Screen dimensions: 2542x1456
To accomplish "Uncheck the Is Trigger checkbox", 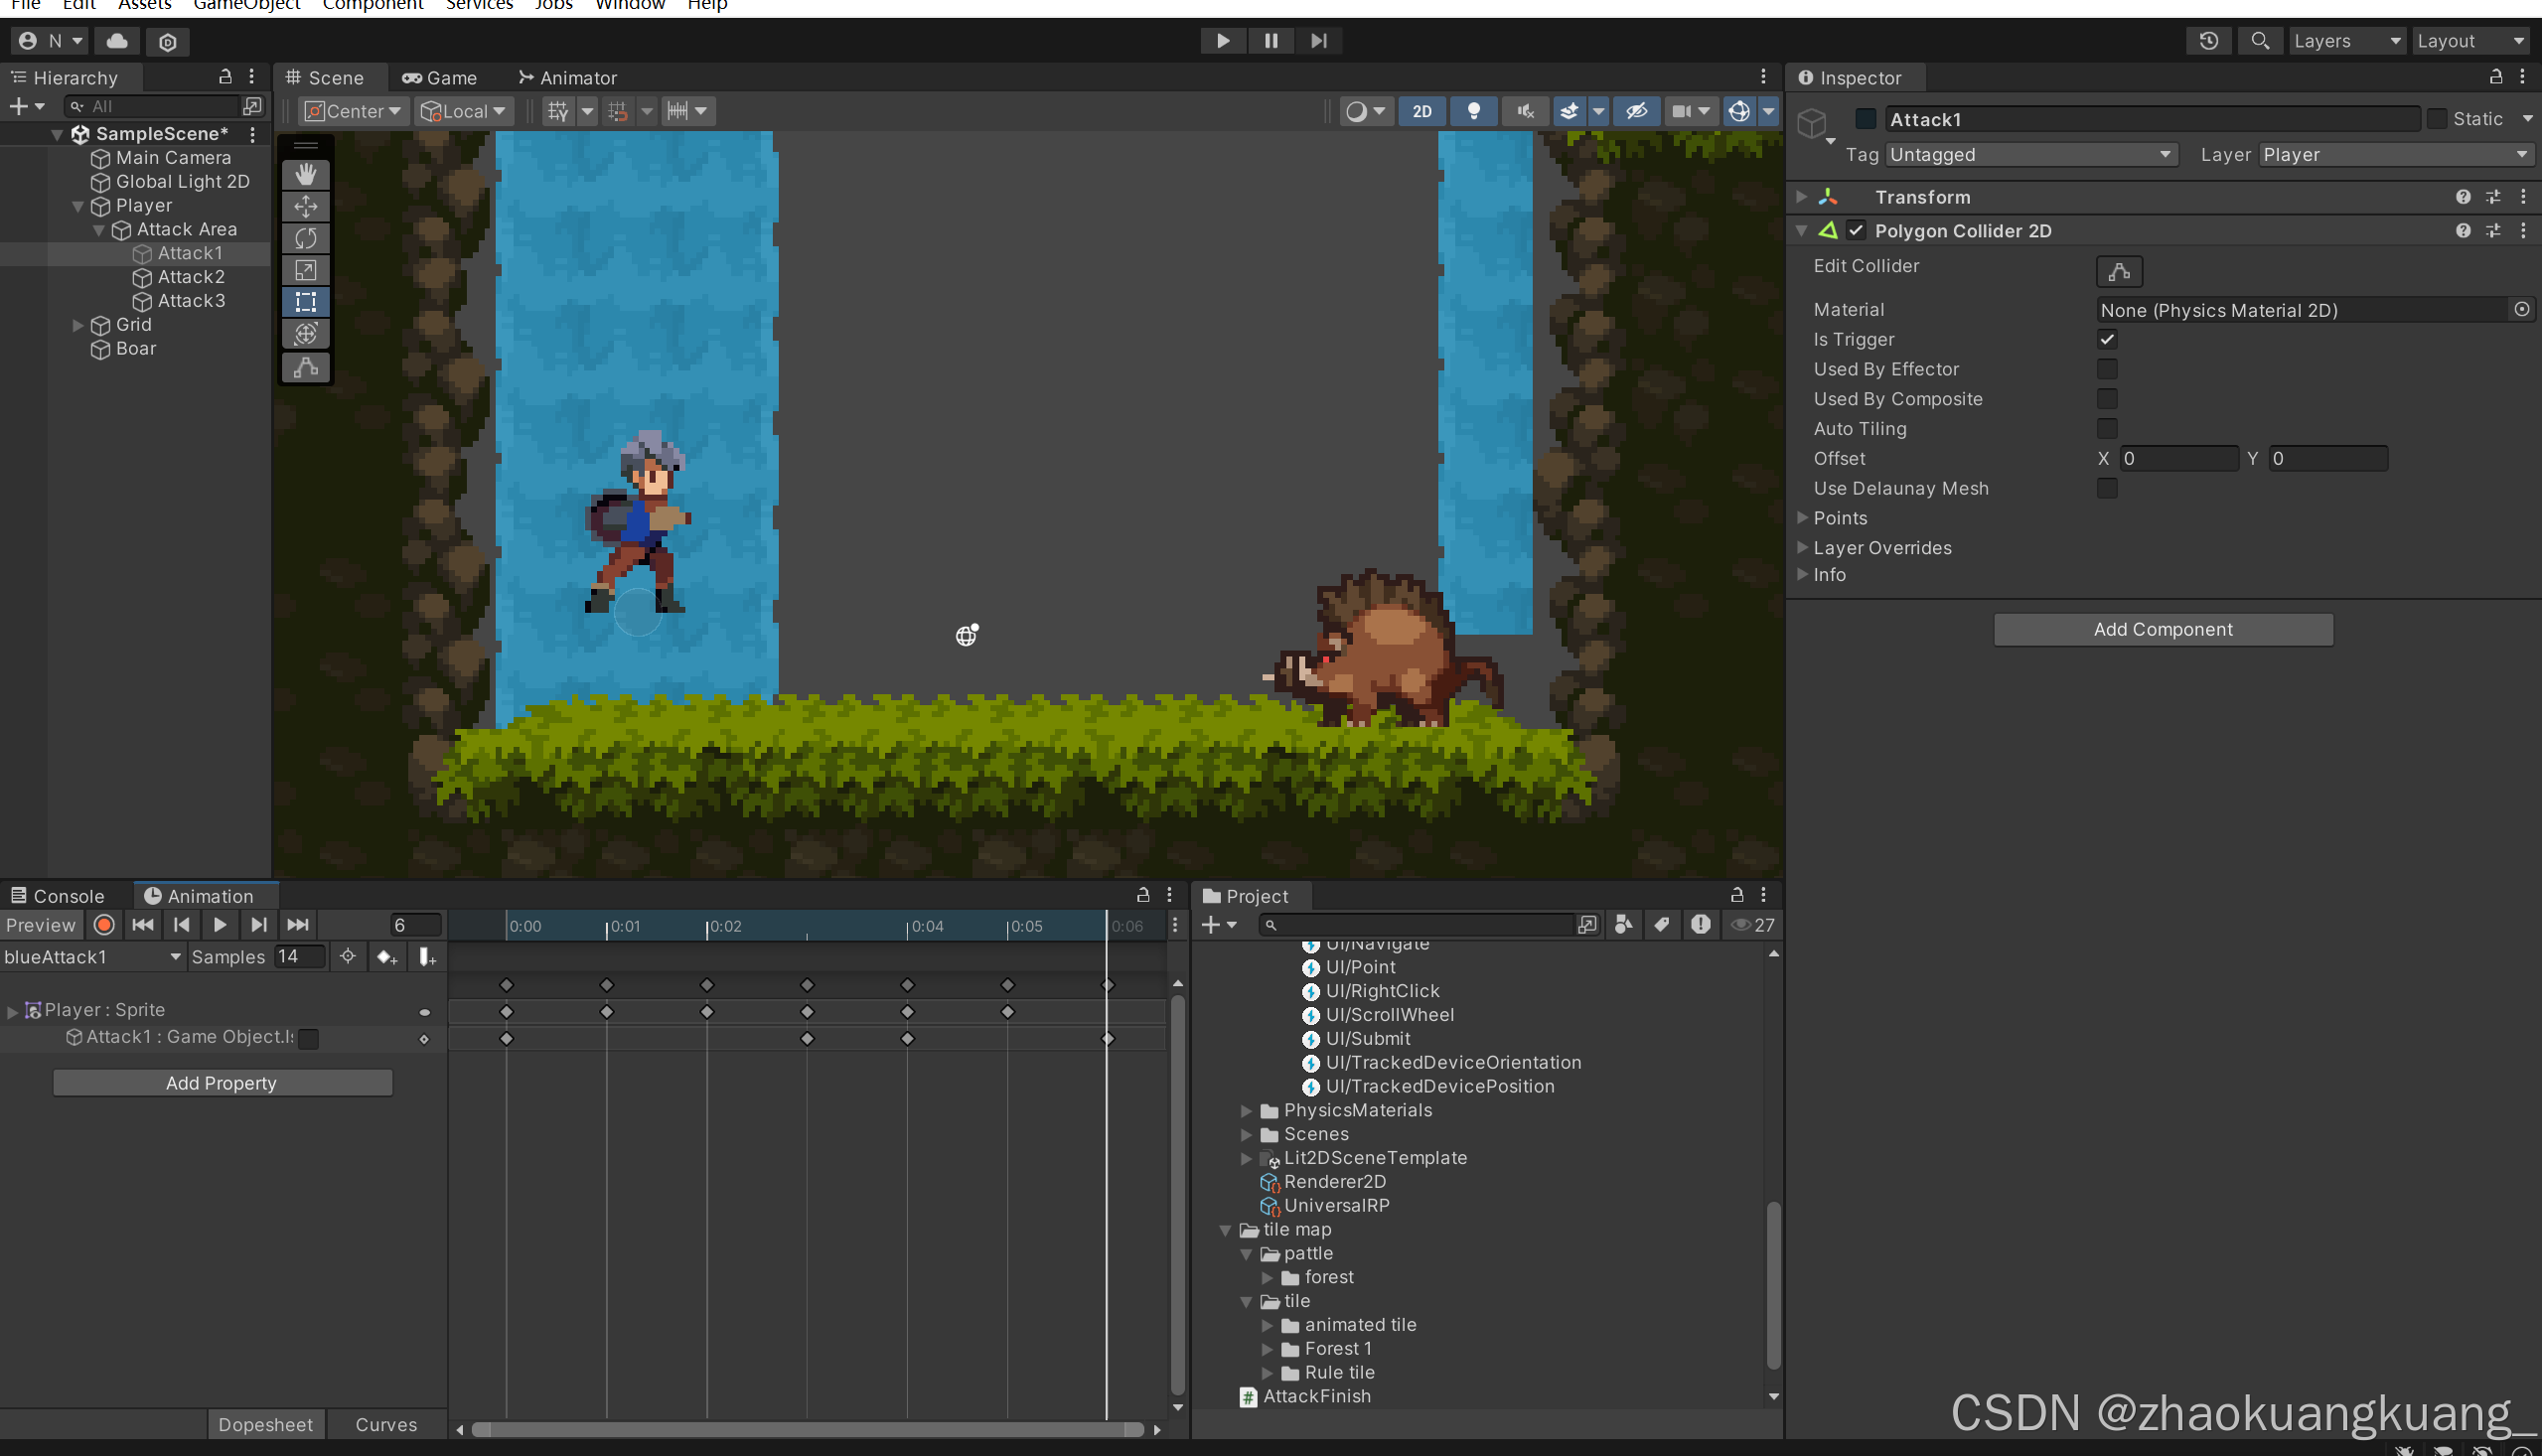I will click(x=2106, y=340).
